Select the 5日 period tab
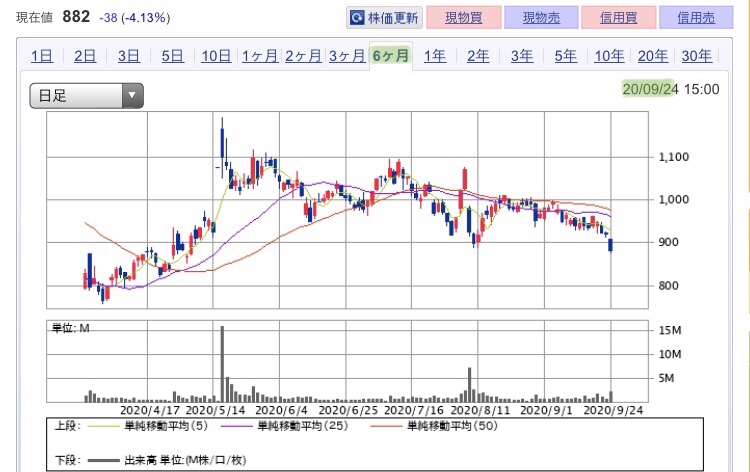Image resolution: width=750 pixels, height=472 pixels. [x=172, y=56]
